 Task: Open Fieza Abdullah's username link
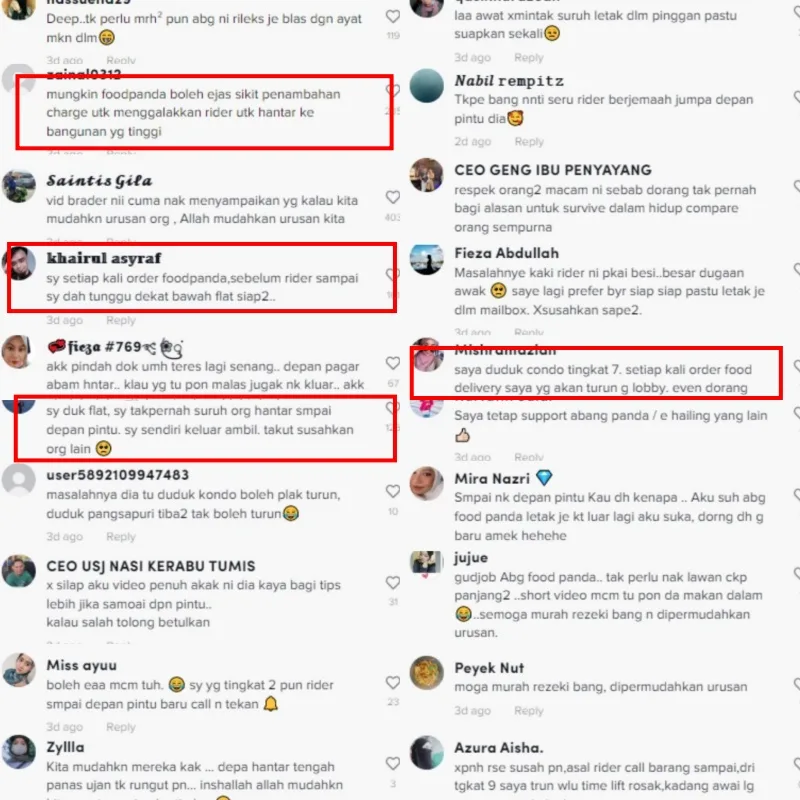[x=507, y=253]
